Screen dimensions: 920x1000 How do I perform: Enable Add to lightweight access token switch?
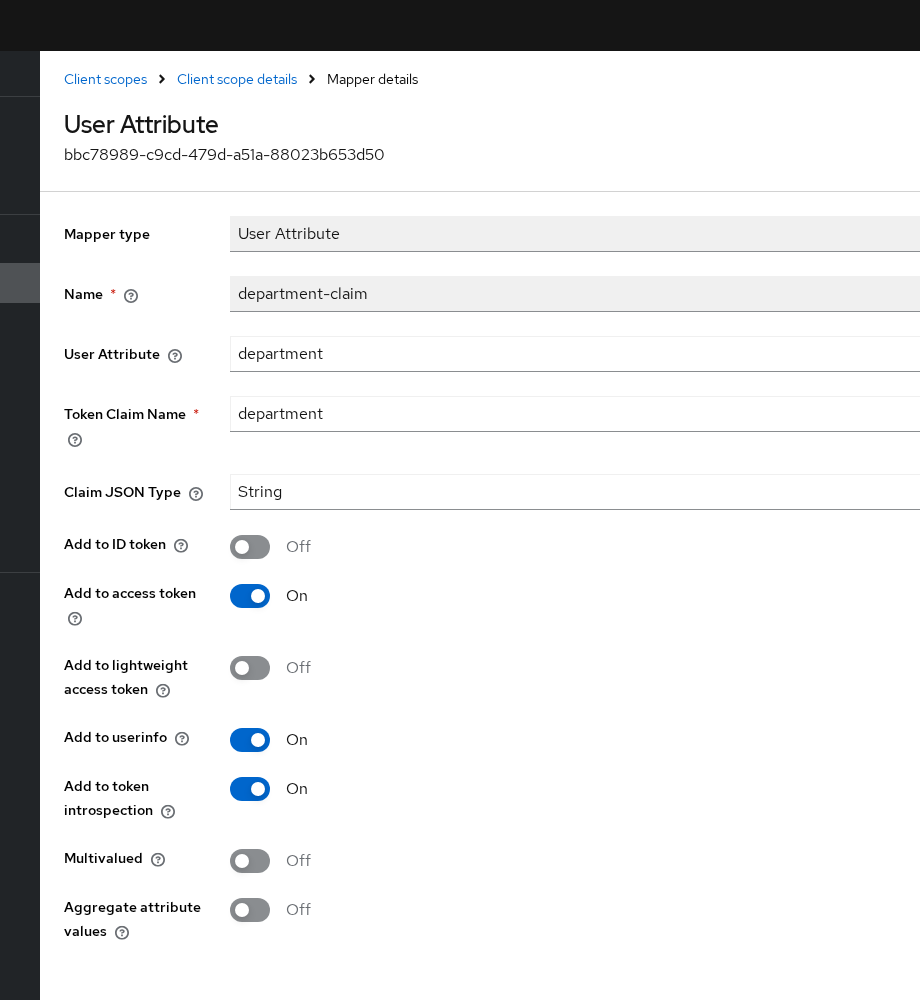pos(250,668)
